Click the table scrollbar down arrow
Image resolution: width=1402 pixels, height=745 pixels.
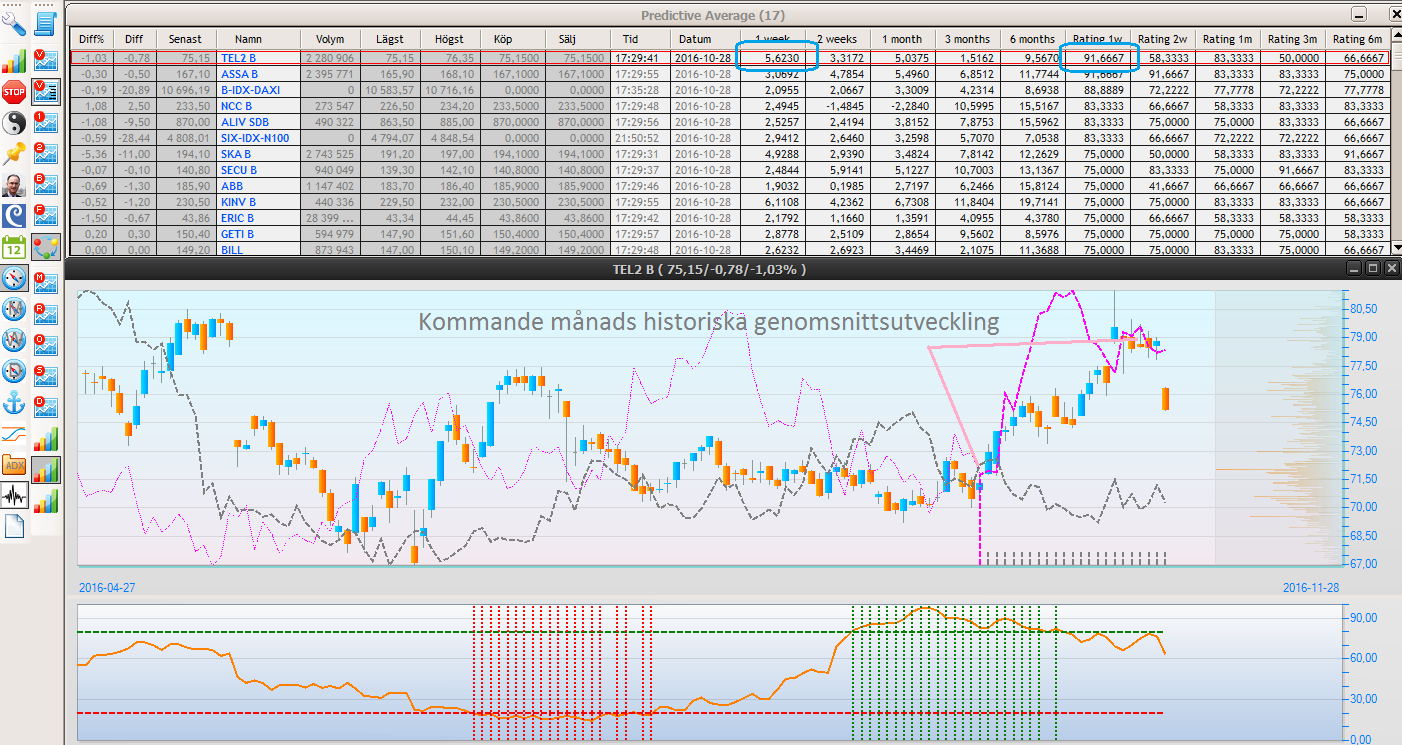(1396, 248)
